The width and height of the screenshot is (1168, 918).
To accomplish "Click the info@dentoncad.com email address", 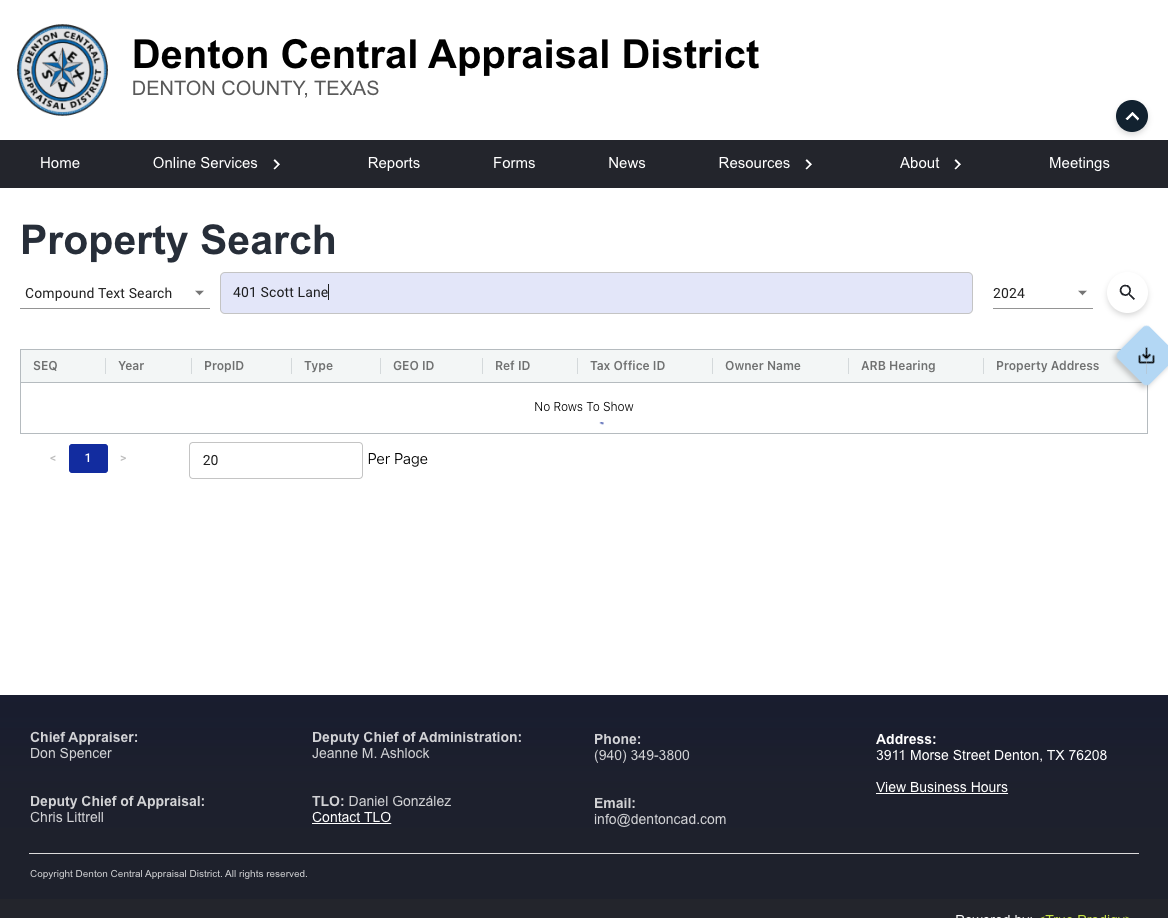I will click(x=660, y=820).
